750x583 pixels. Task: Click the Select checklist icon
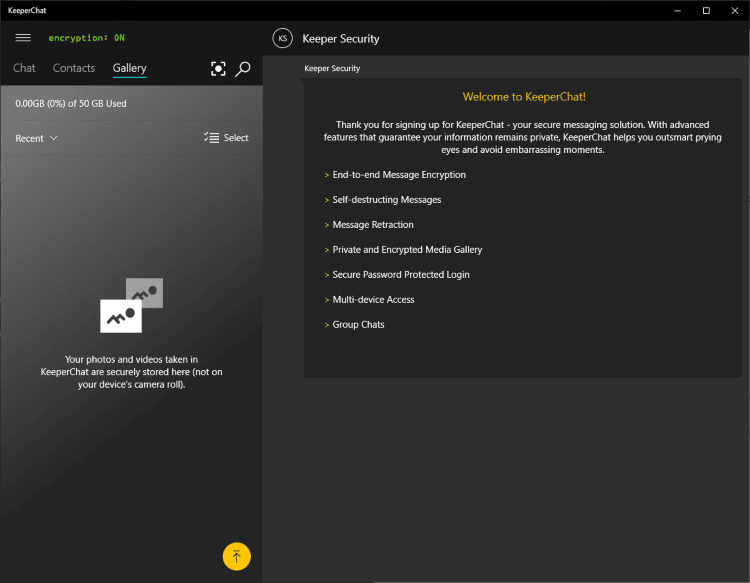coord(211,138)
